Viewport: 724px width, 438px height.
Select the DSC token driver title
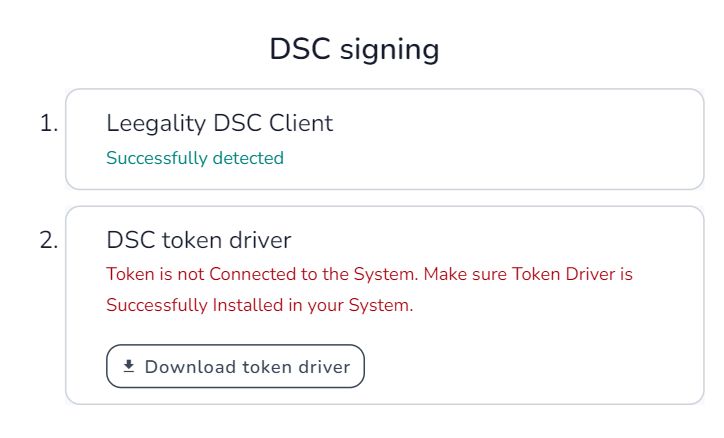pyautogui.click(x=199, y=240)
